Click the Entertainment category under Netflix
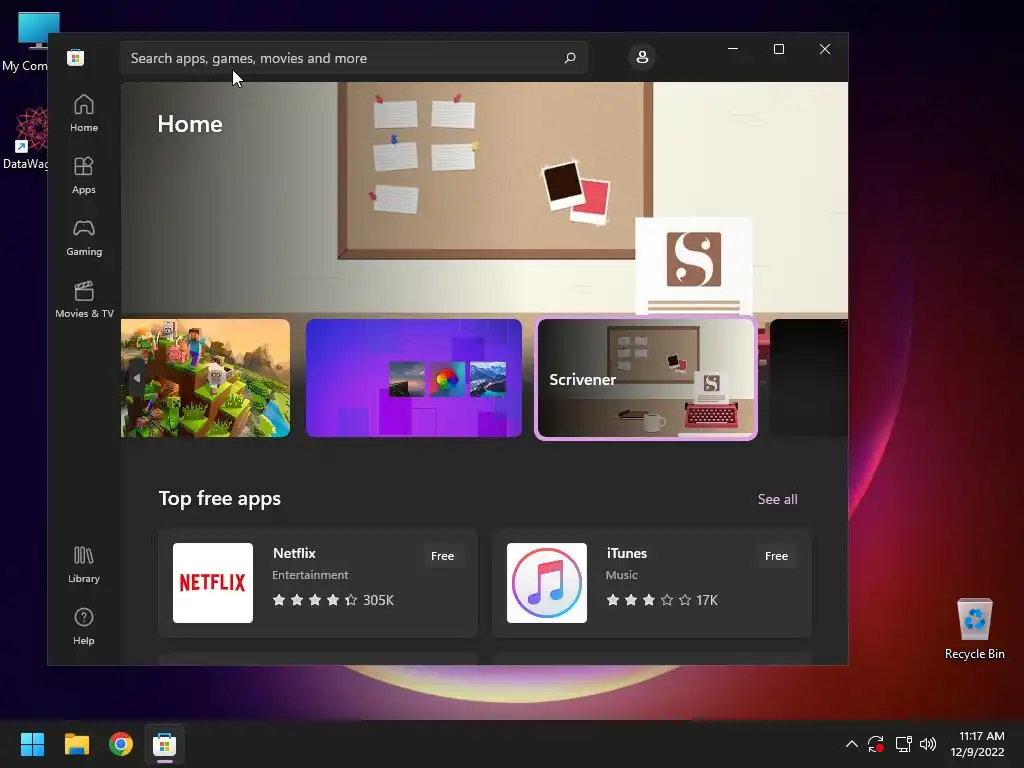The height and width of the screenshot is (768, 1024). pyautogui.click(x=310, y=575)
